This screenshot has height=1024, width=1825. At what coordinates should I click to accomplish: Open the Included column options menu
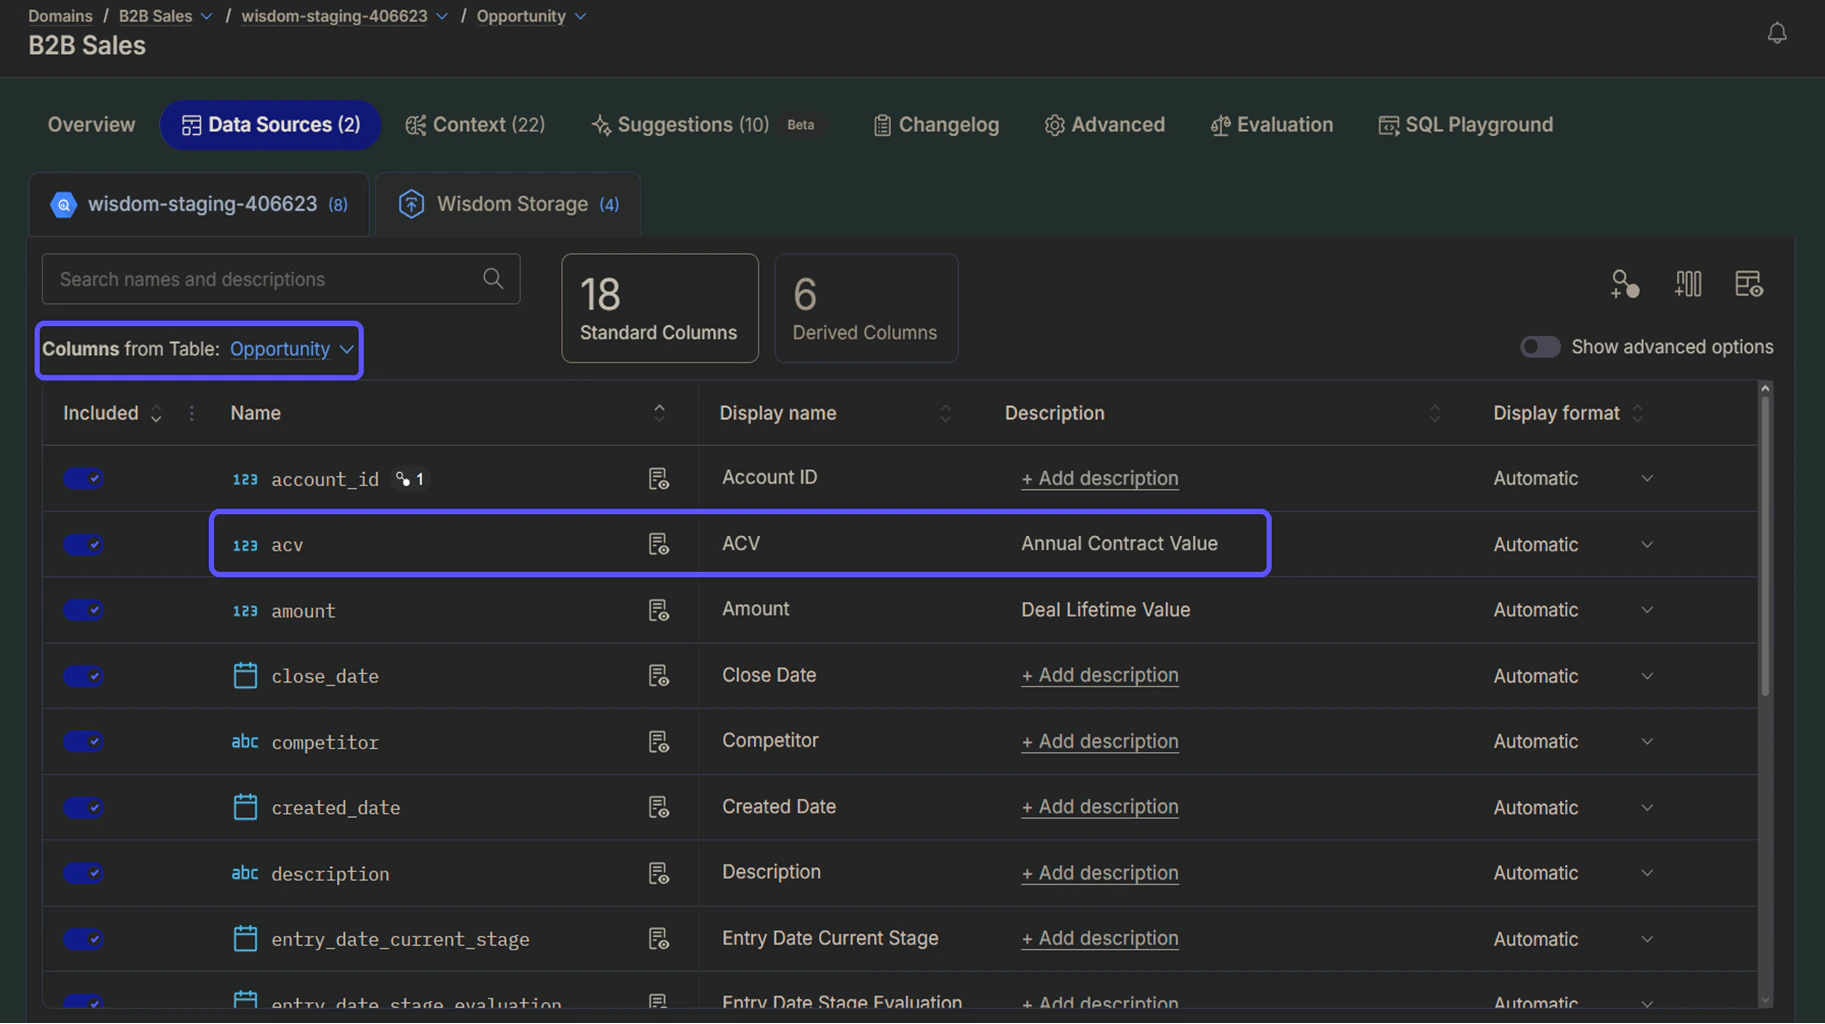[x=192, y=413]
